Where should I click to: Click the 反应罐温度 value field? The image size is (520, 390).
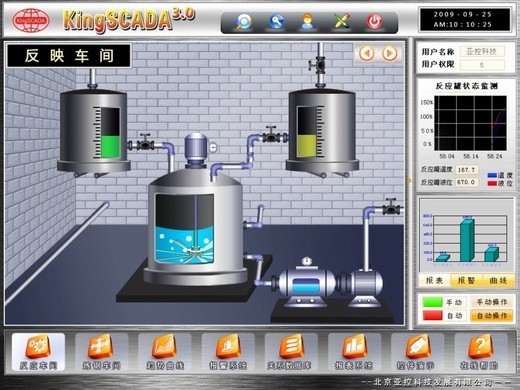point(466,170)
